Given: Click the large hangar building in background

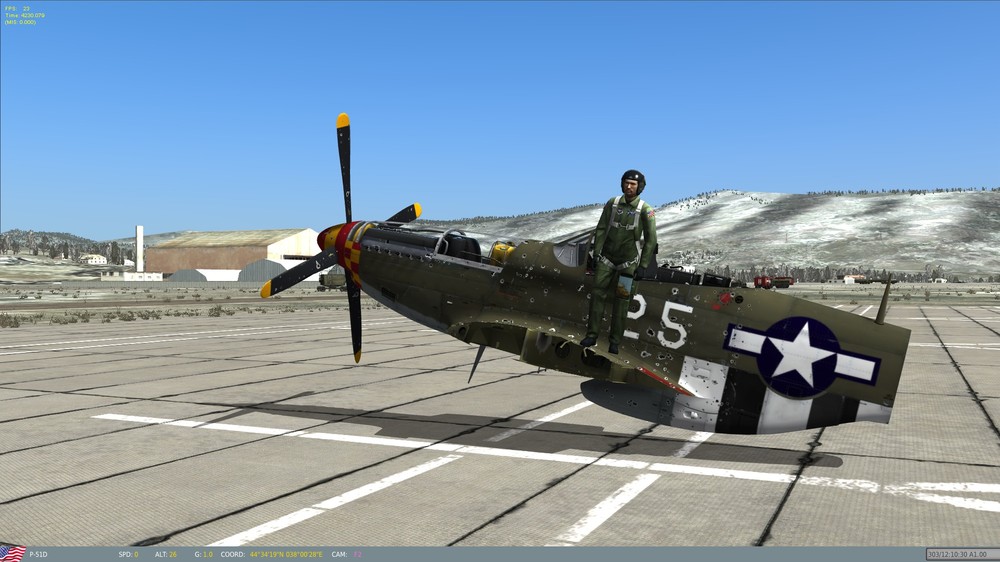Looking at the screenshot, I should tap(233, 255).
